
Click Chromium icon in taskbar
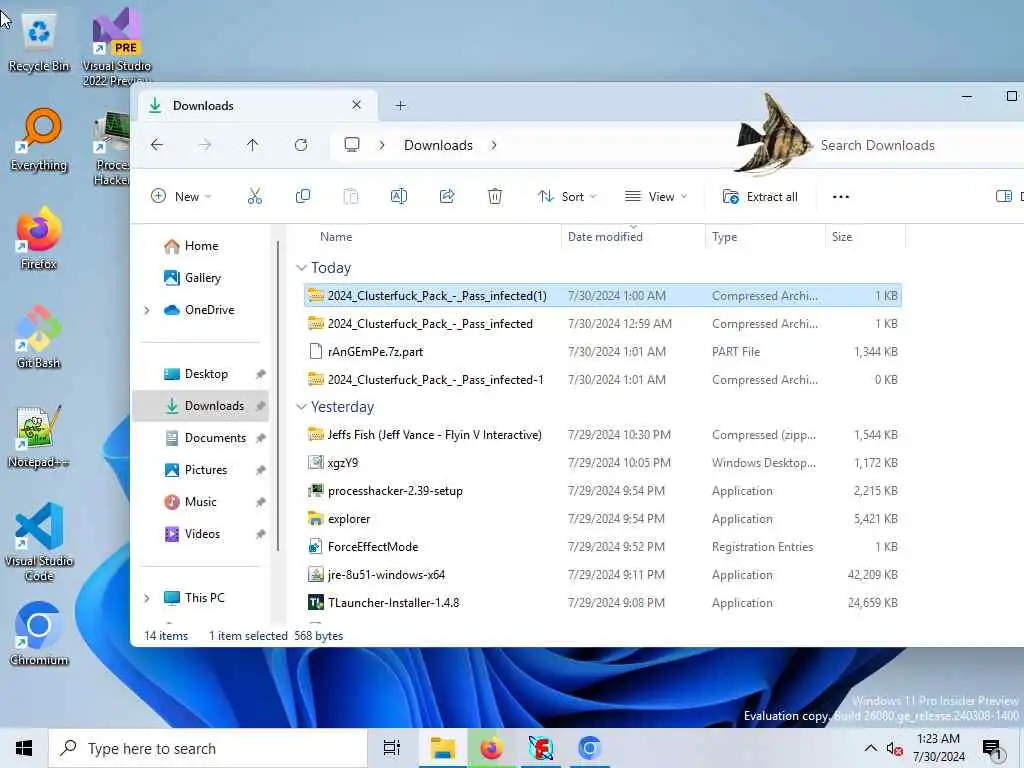pyautogui.click(x=589, y=748)
